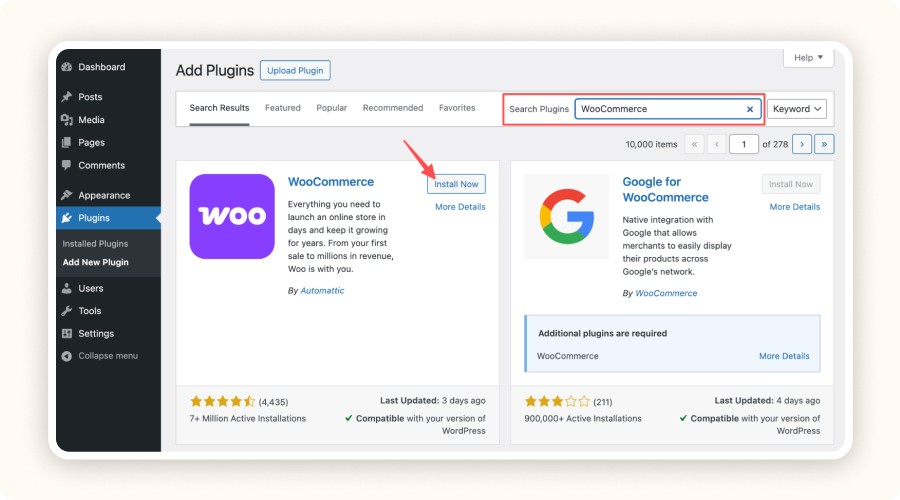The image size is (900, 500).
Task: Click disabled Install Now for Google for WooCommerce
Action: point(791,184)
